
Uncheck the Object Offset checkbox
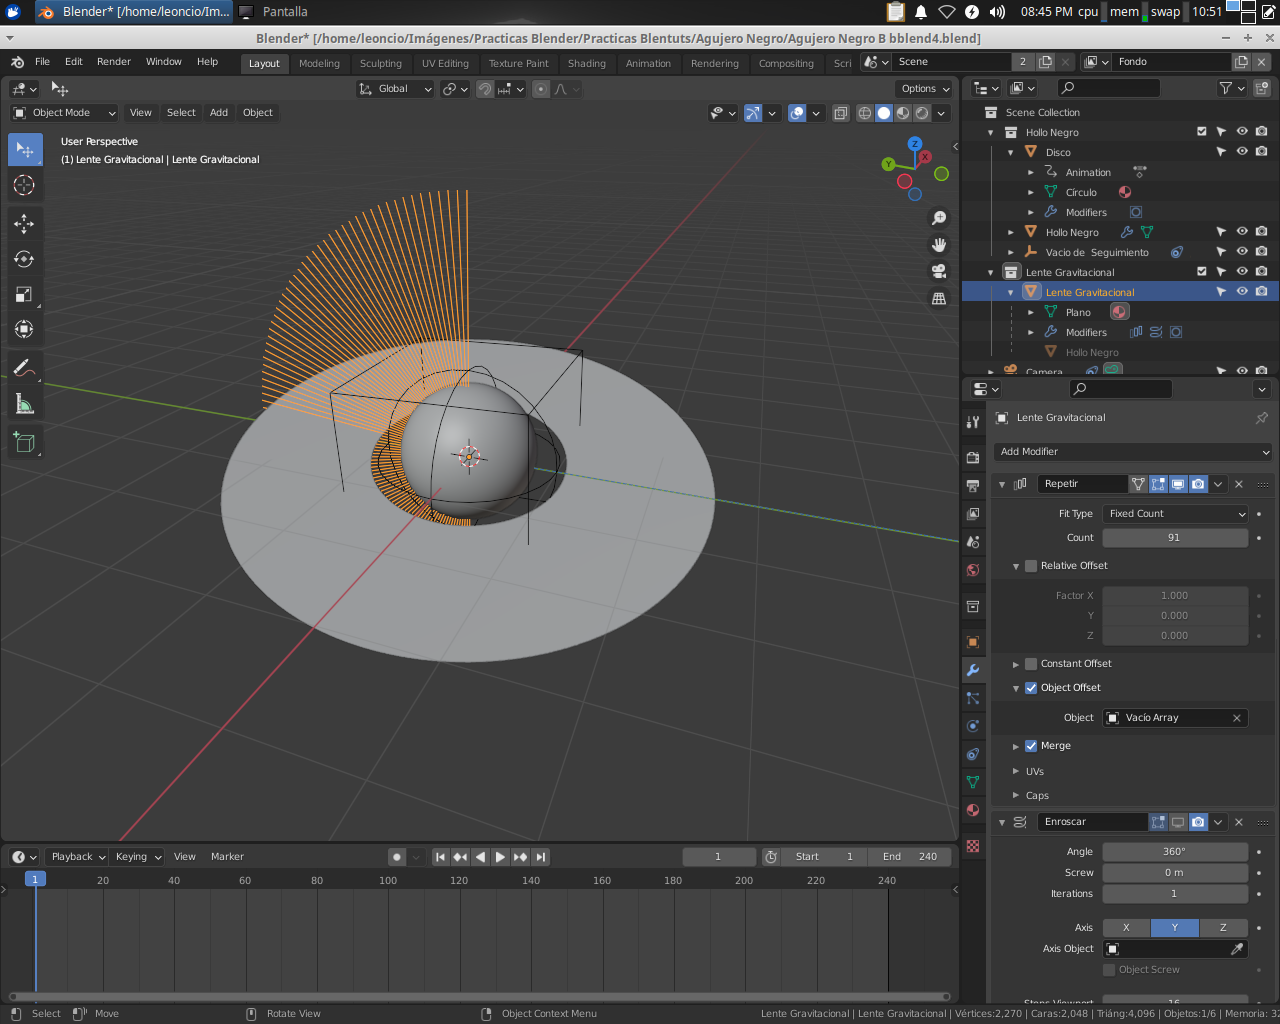click(1031, 688)
